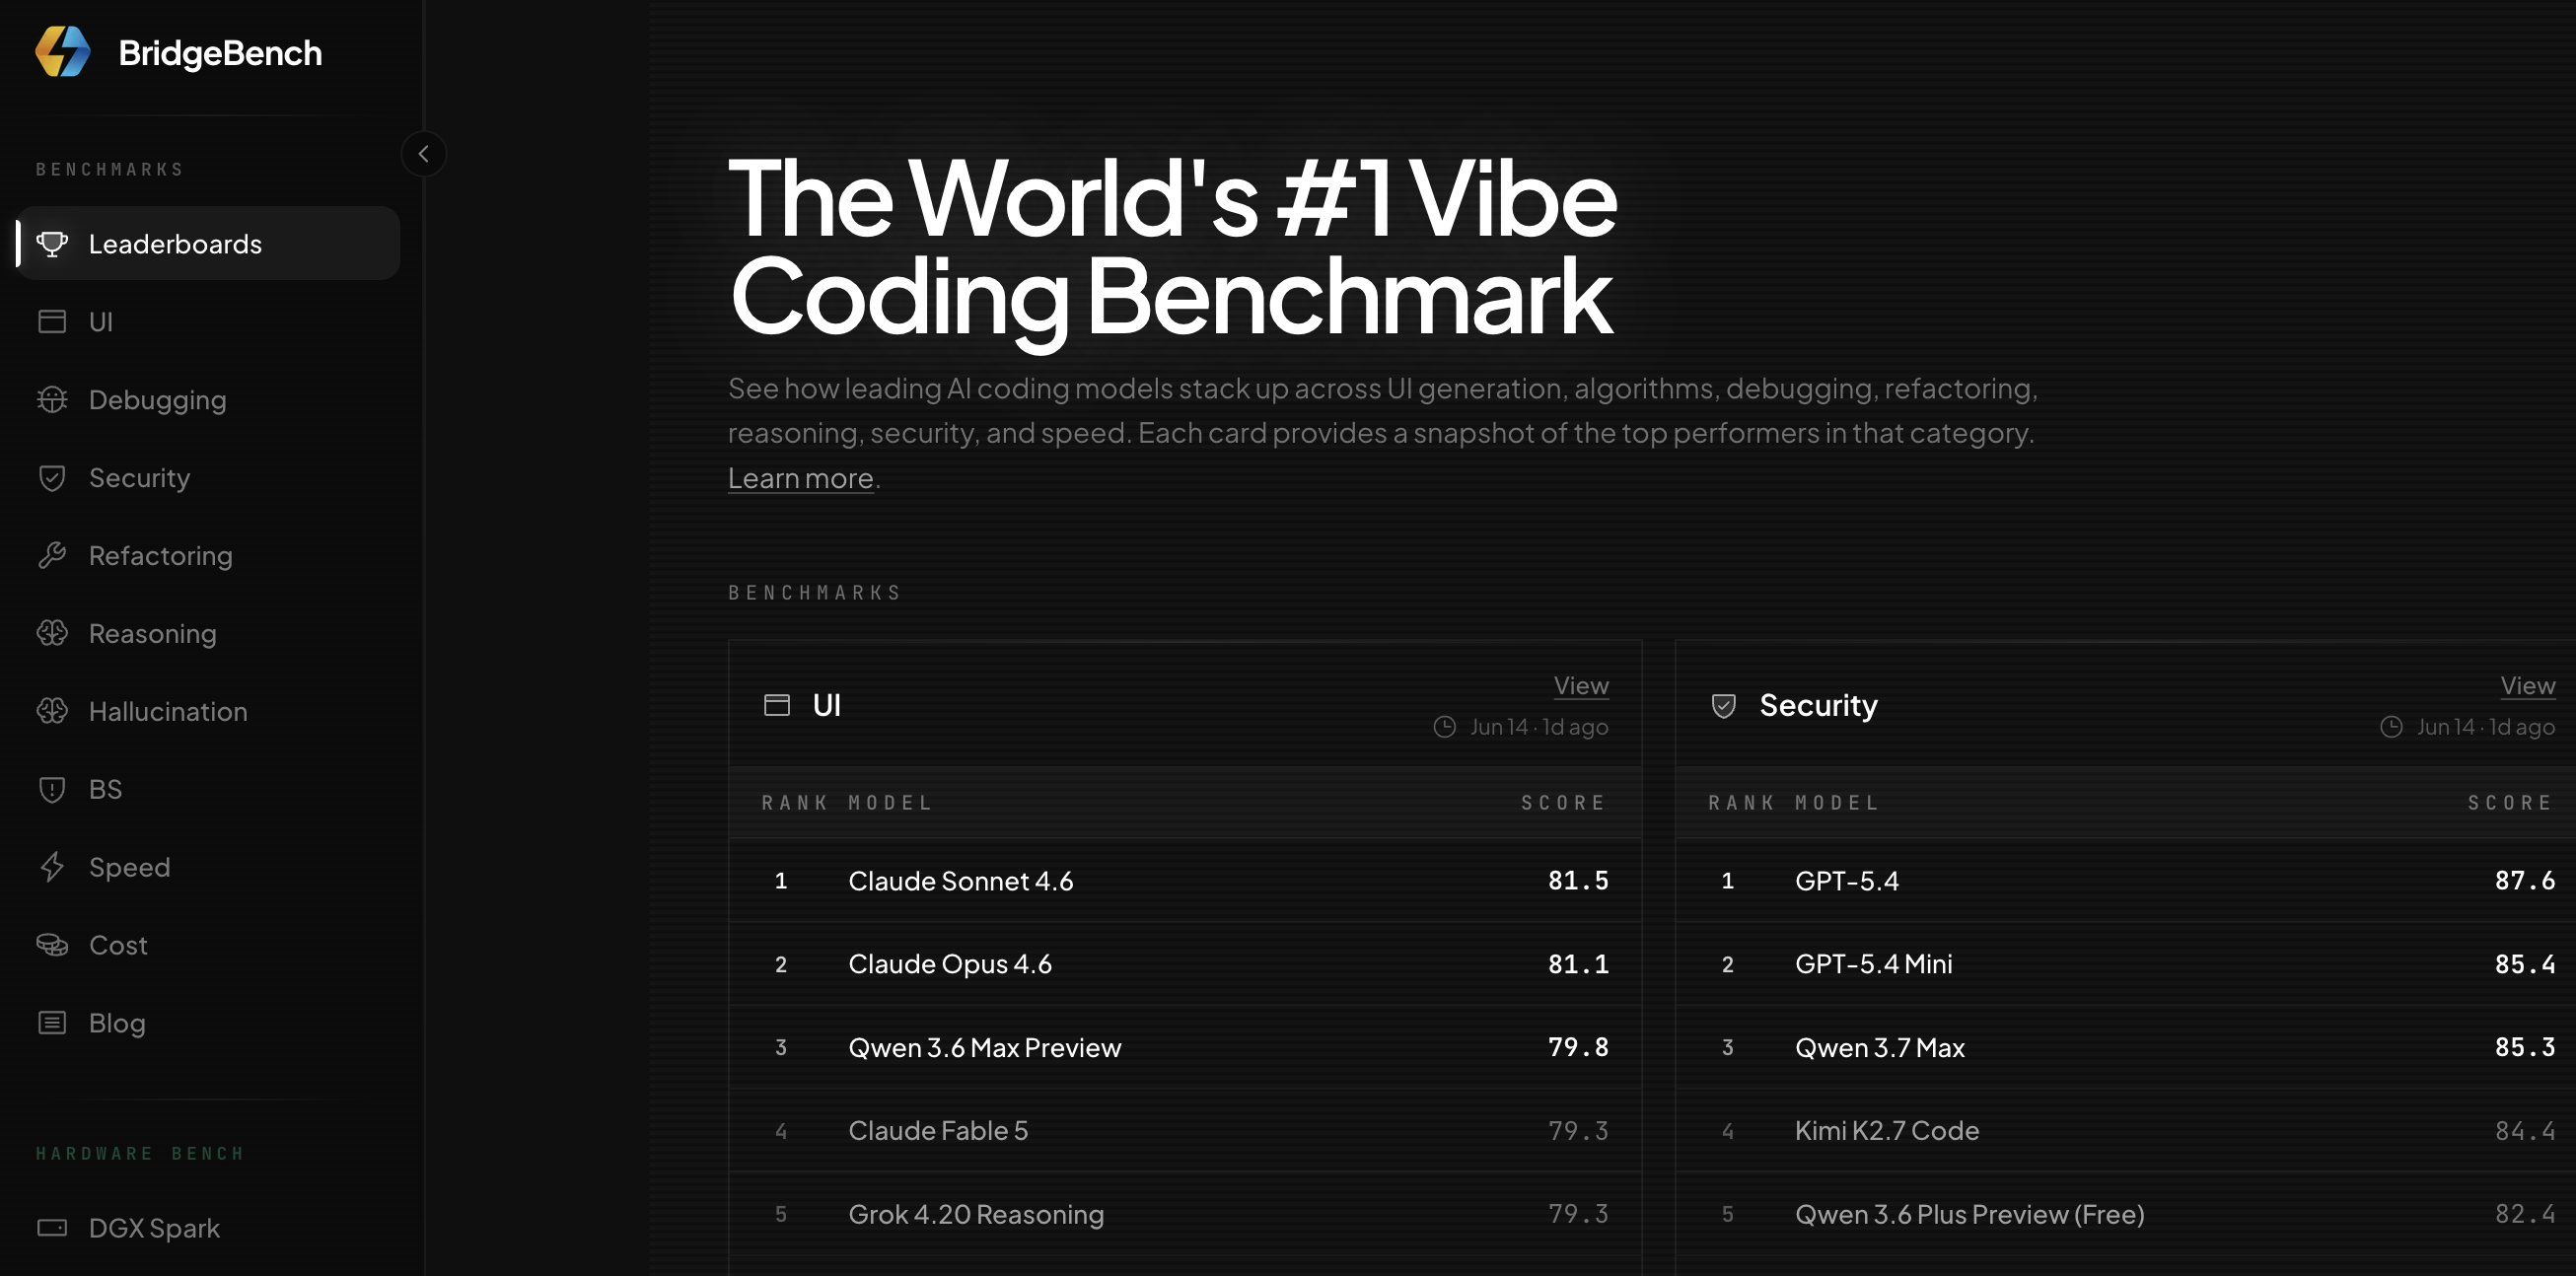This screenshot has width=2576, height=1276.
Task: Click View link on the Security card
Action: tap(2527, 685)
